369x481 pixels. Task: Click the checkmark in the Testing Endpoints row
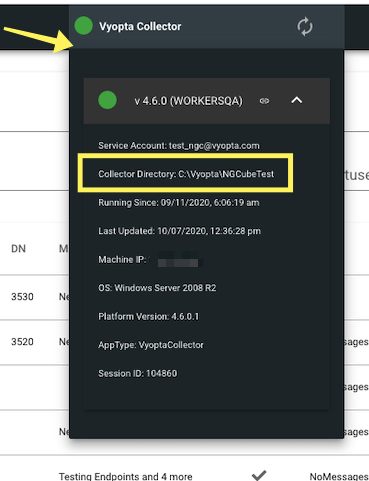click(259, 475)
